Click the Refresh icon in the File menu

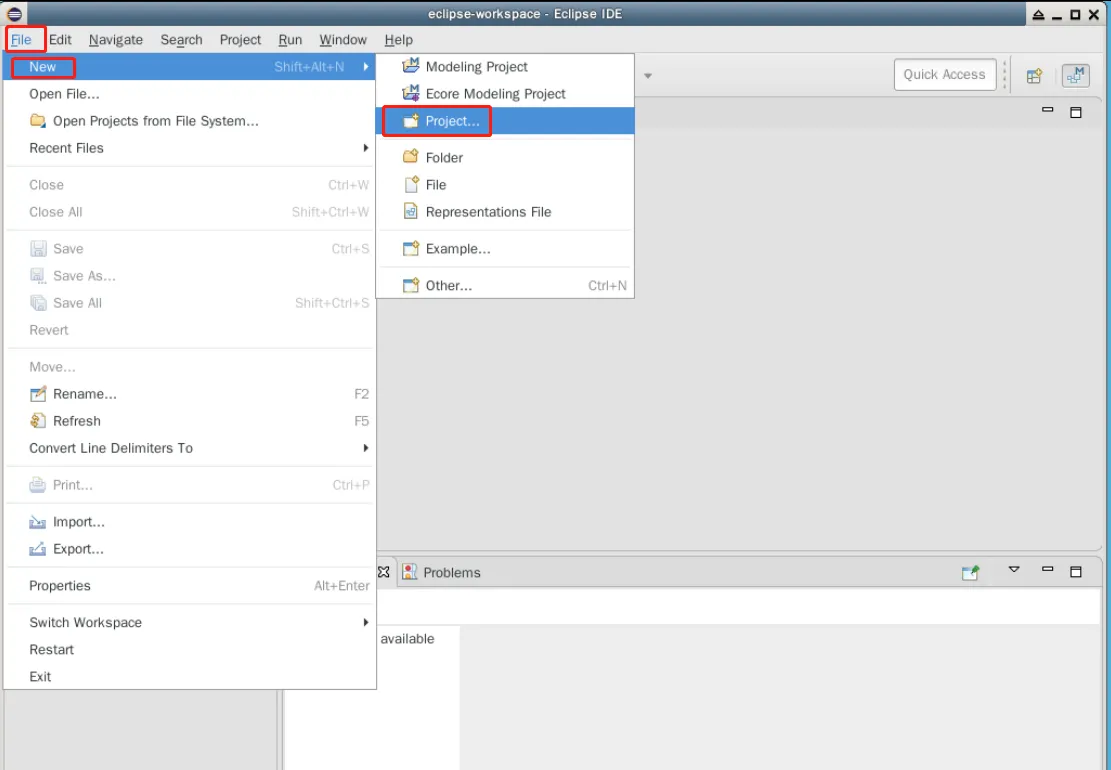click(x=38, y=421)
